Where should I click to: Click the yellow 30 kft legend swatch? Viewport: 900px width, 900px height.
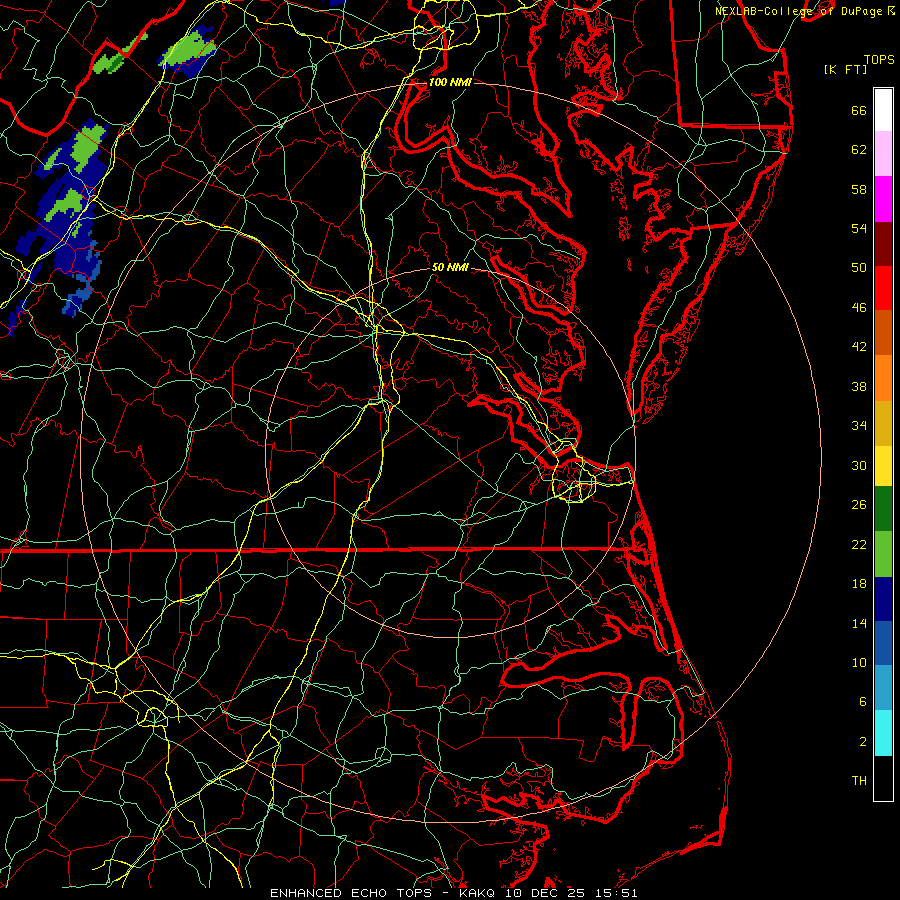pyautogui.click(x=883, y=466)
